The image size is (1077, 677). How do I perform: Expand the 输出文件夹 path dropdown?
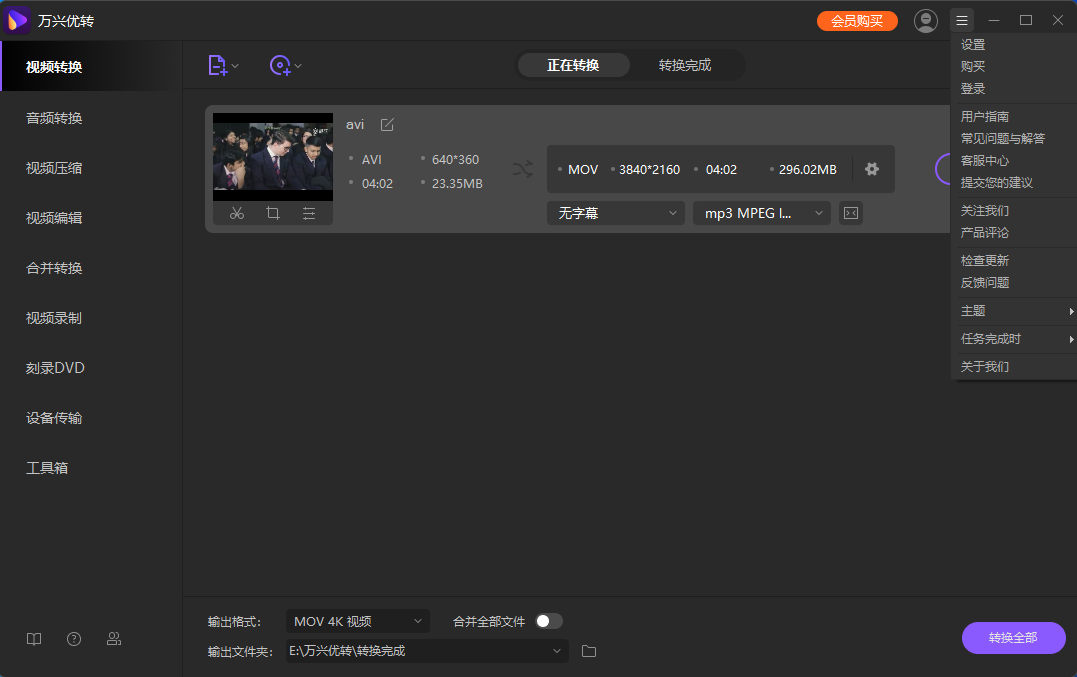427,651
